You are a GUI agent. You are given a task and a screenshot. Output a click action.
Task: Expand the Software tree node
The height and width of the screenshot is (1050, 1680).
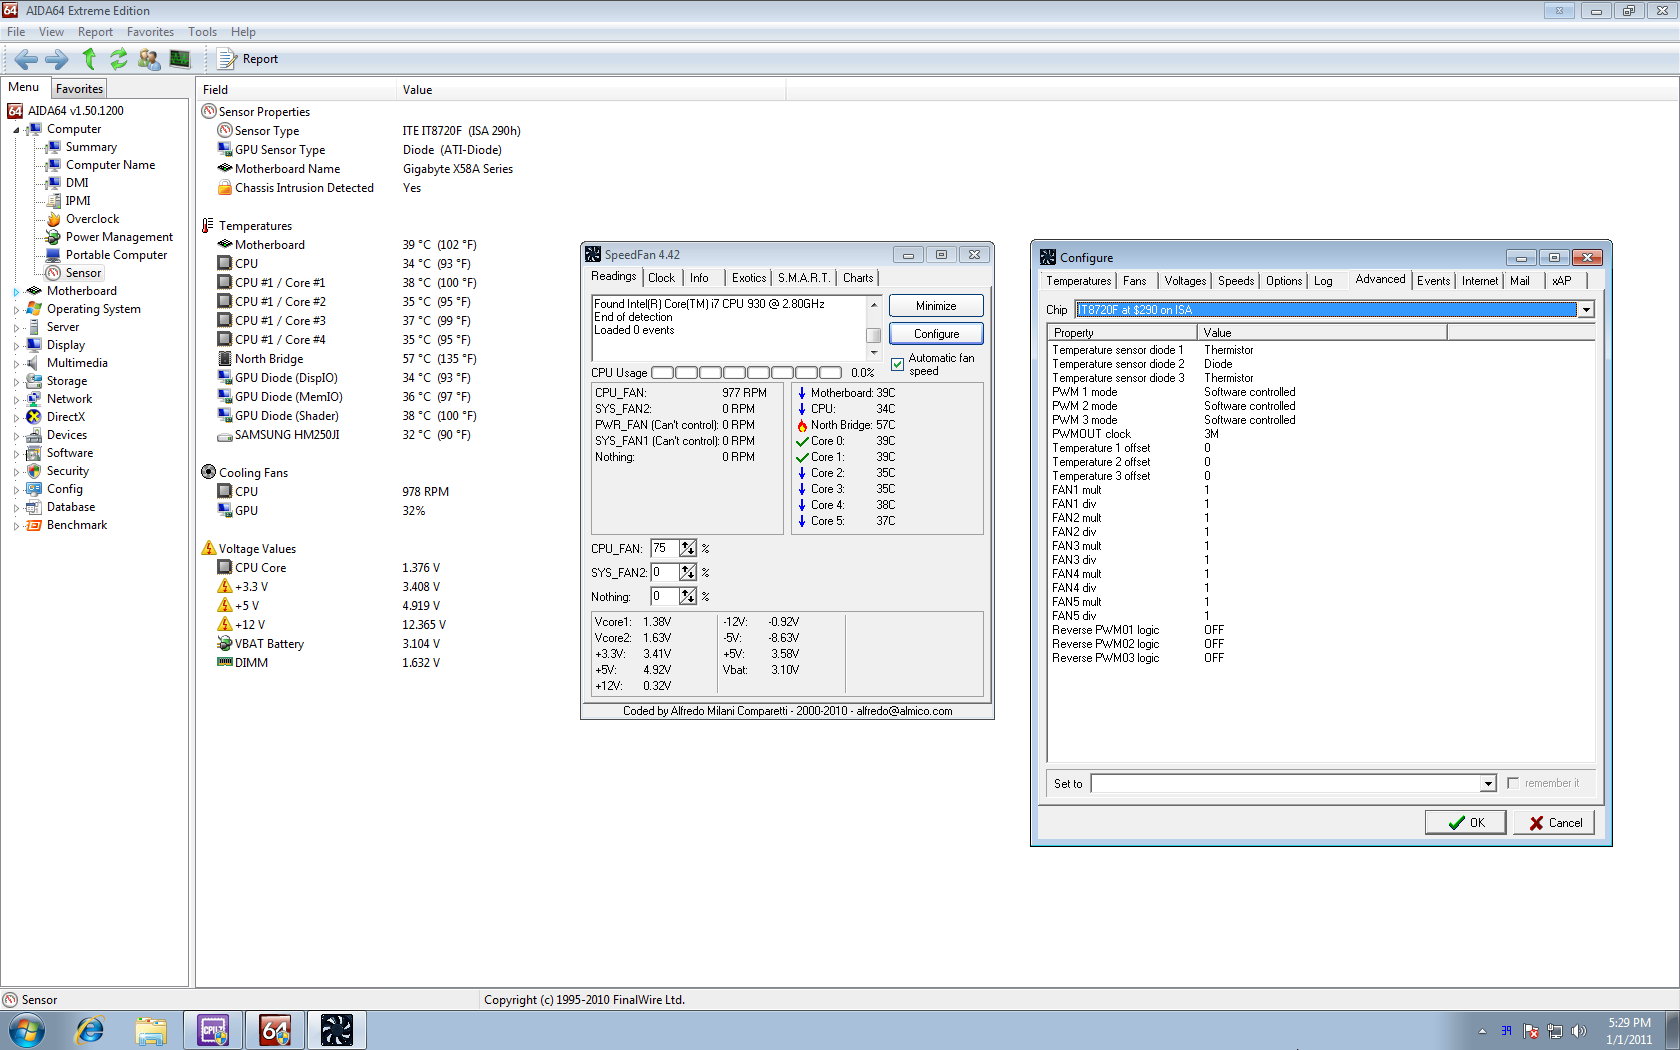(16, 454)
